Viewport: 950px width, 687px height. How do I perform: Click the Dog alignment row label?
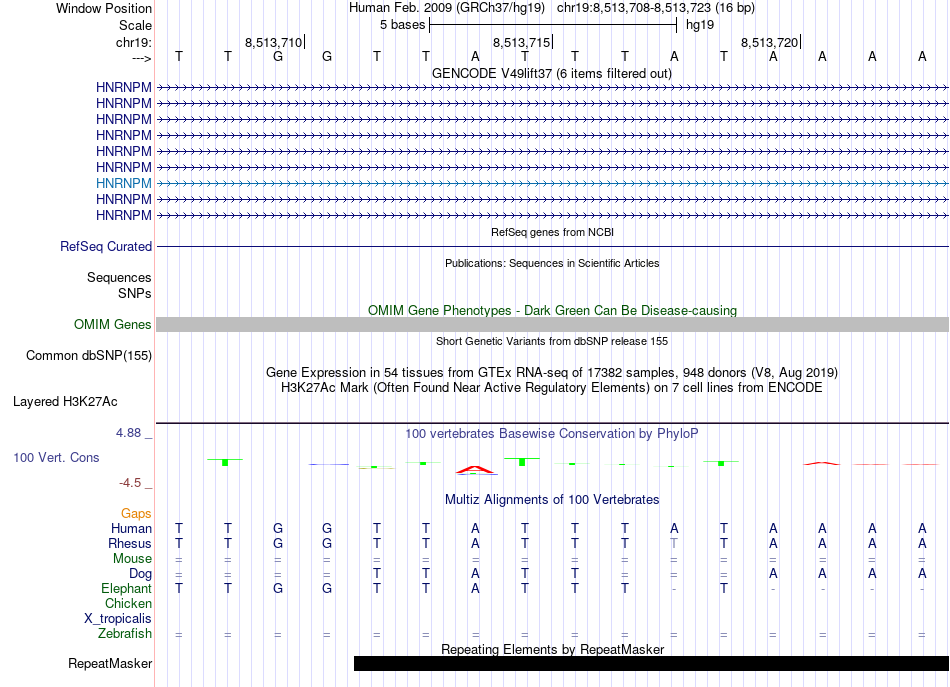click(x=140, y=573)
